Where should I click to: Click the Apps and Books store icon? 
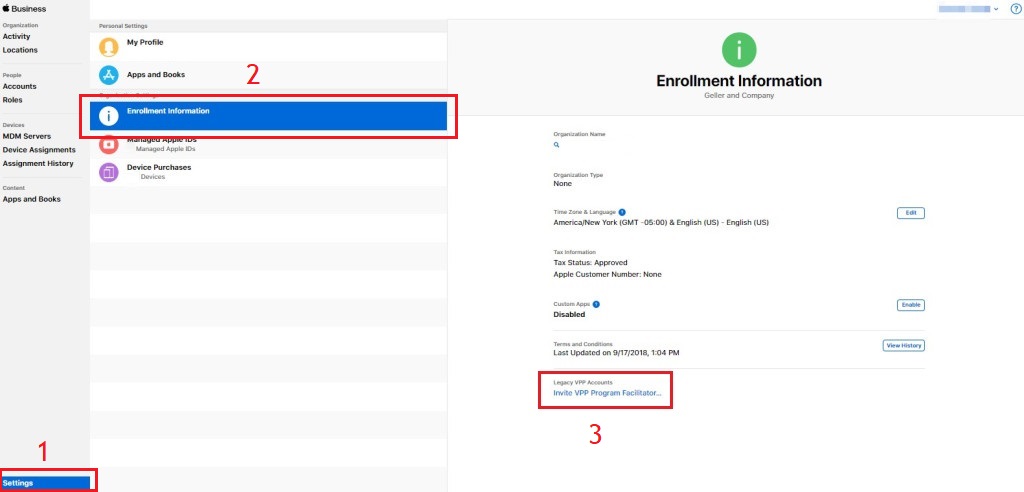[108, 75]
